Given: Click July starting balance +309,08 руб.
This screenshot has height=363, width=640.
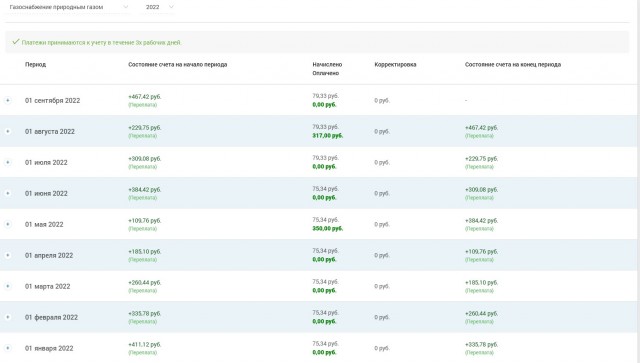Looking at the screenshot, I should click(x=144, y=159).
